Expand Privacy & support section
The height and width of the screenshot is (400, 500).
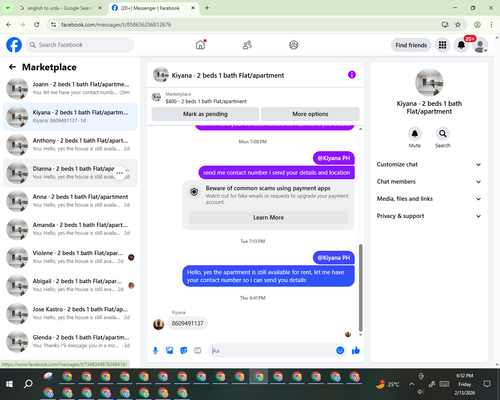pyautogui.click(x=429, y=216)
